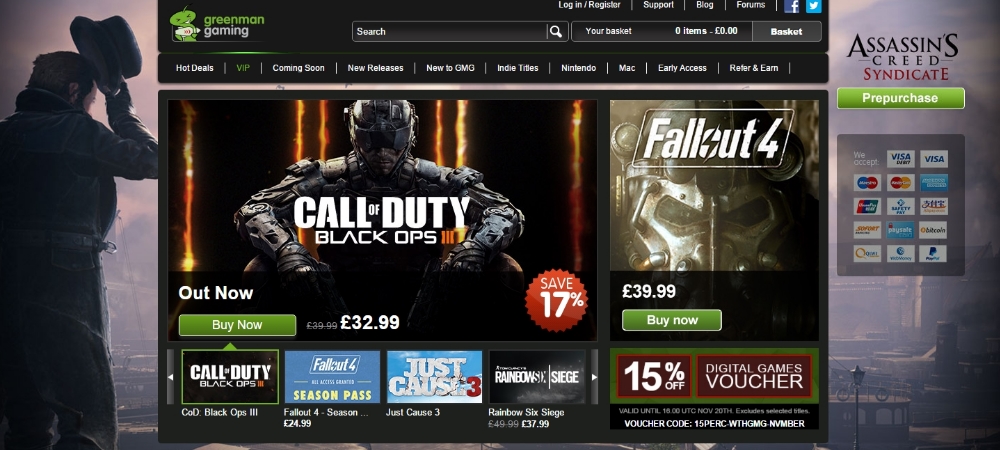Click the "Fallout 4 - Season" caption
This screenshot has height=450, width=1000.
[326, 412]
